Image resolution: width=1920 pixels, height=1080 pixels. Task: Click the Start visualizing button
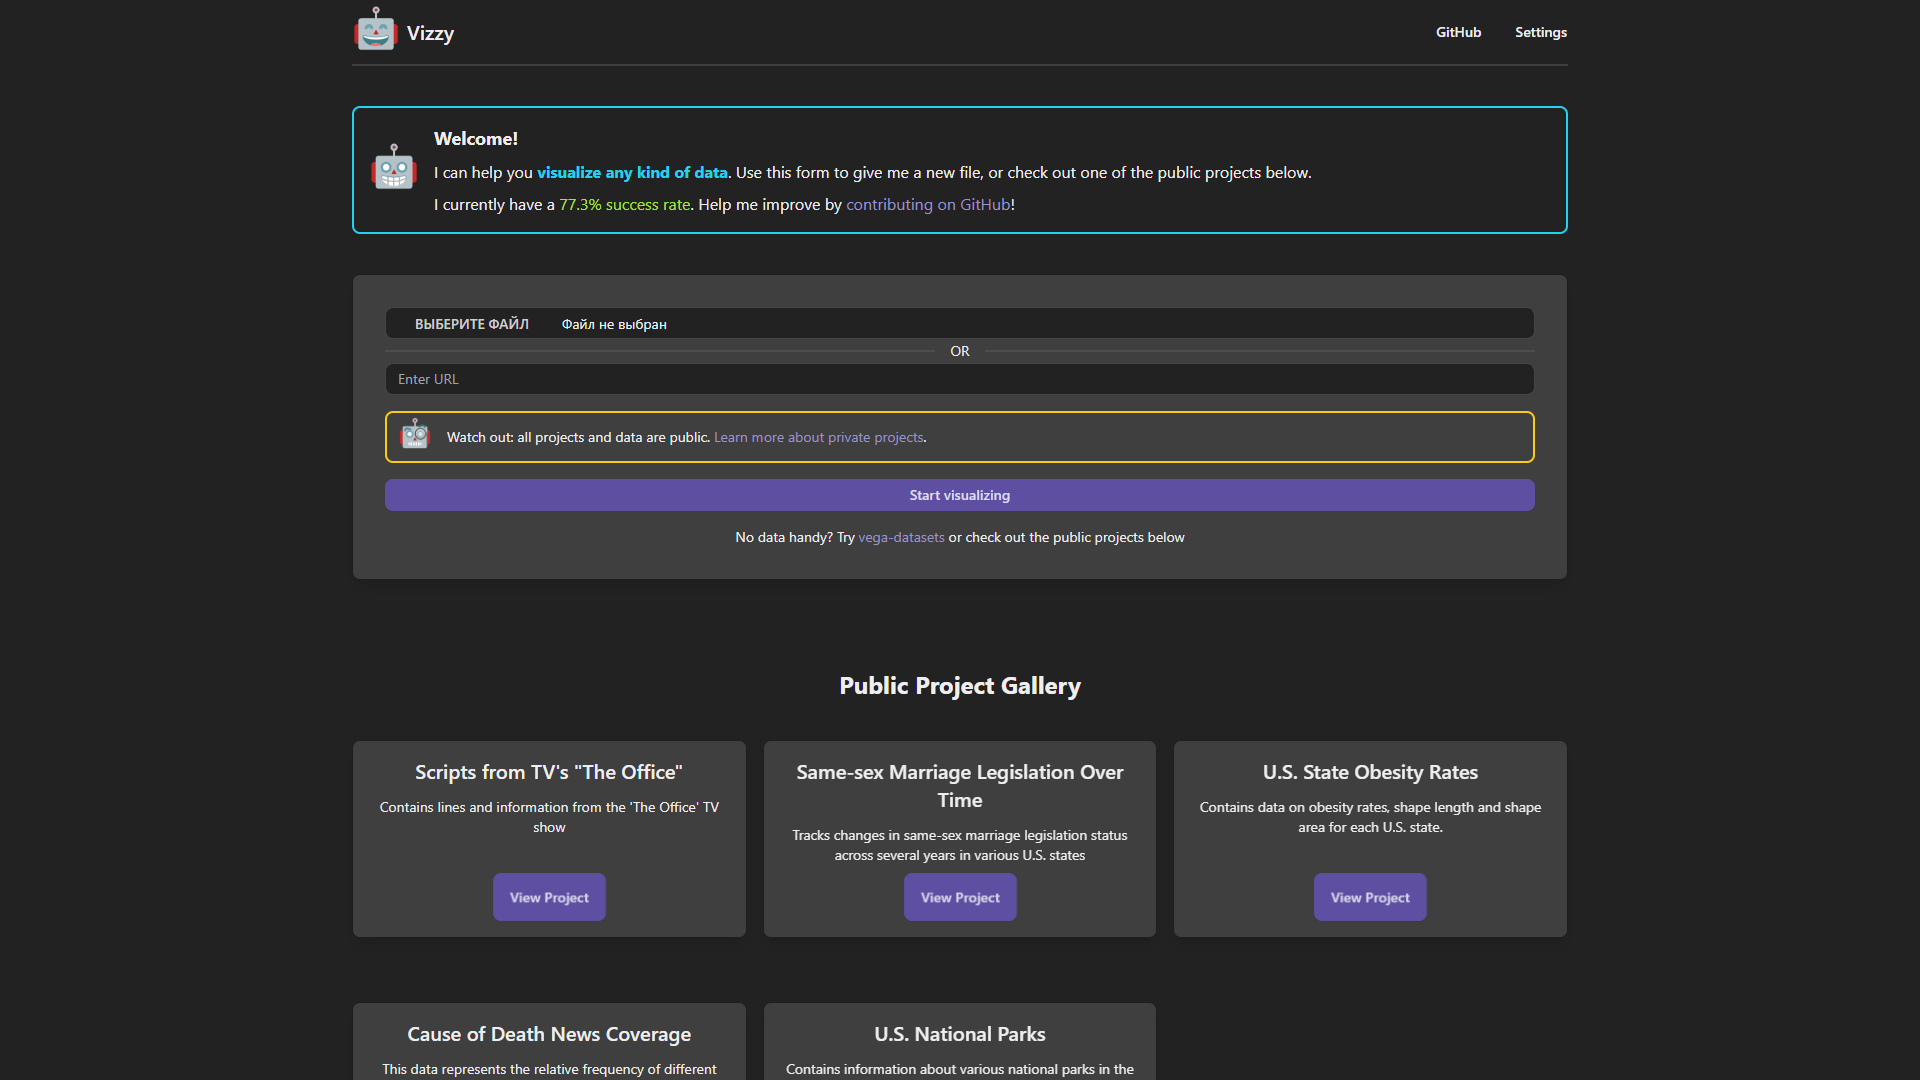point(960,495)
